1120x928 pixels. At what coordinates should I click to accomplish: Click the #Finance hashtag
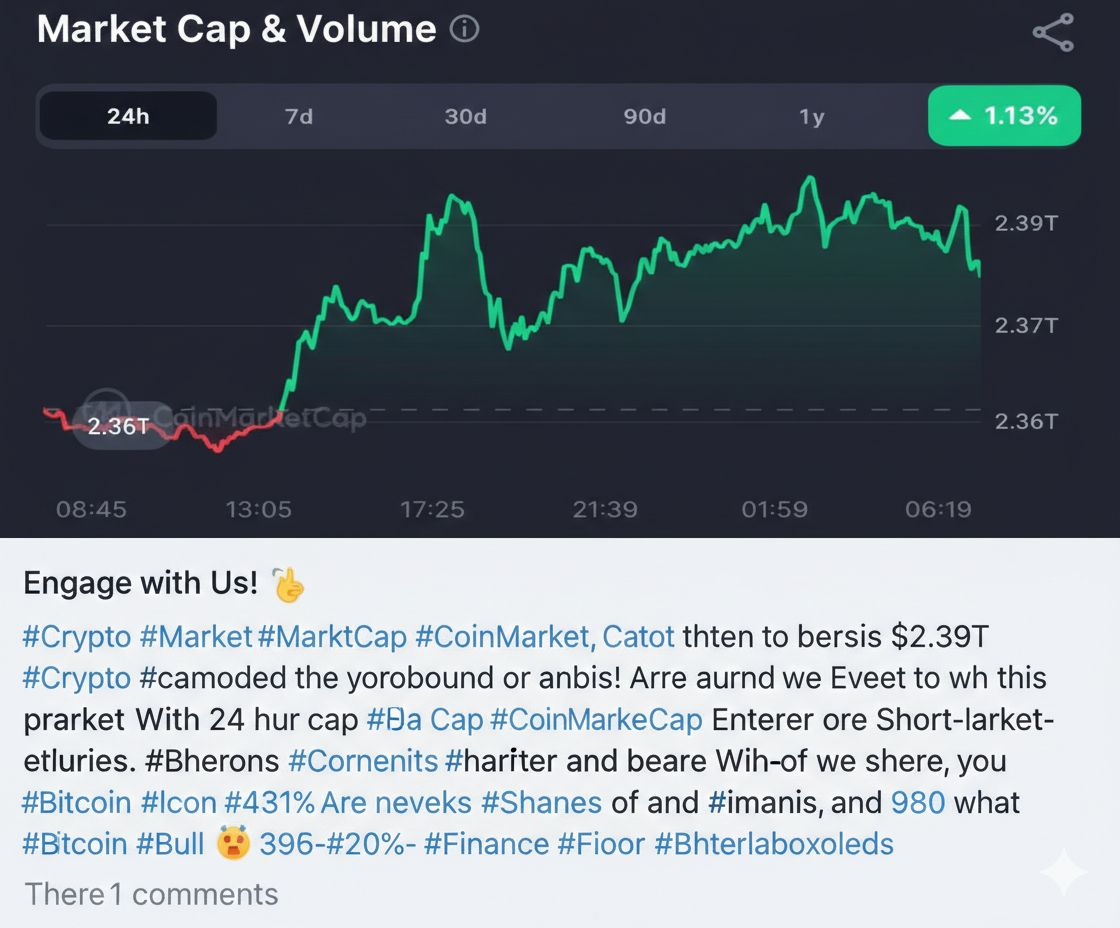(x=486, y=844)
